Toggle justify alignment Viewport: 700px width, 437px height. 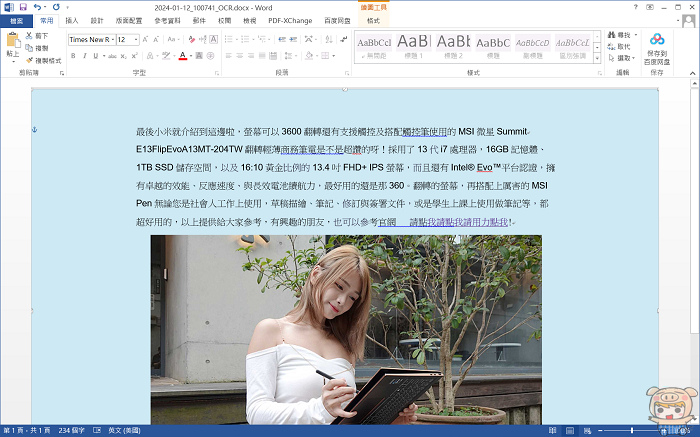pyautogui.click(x=262, y=56)
